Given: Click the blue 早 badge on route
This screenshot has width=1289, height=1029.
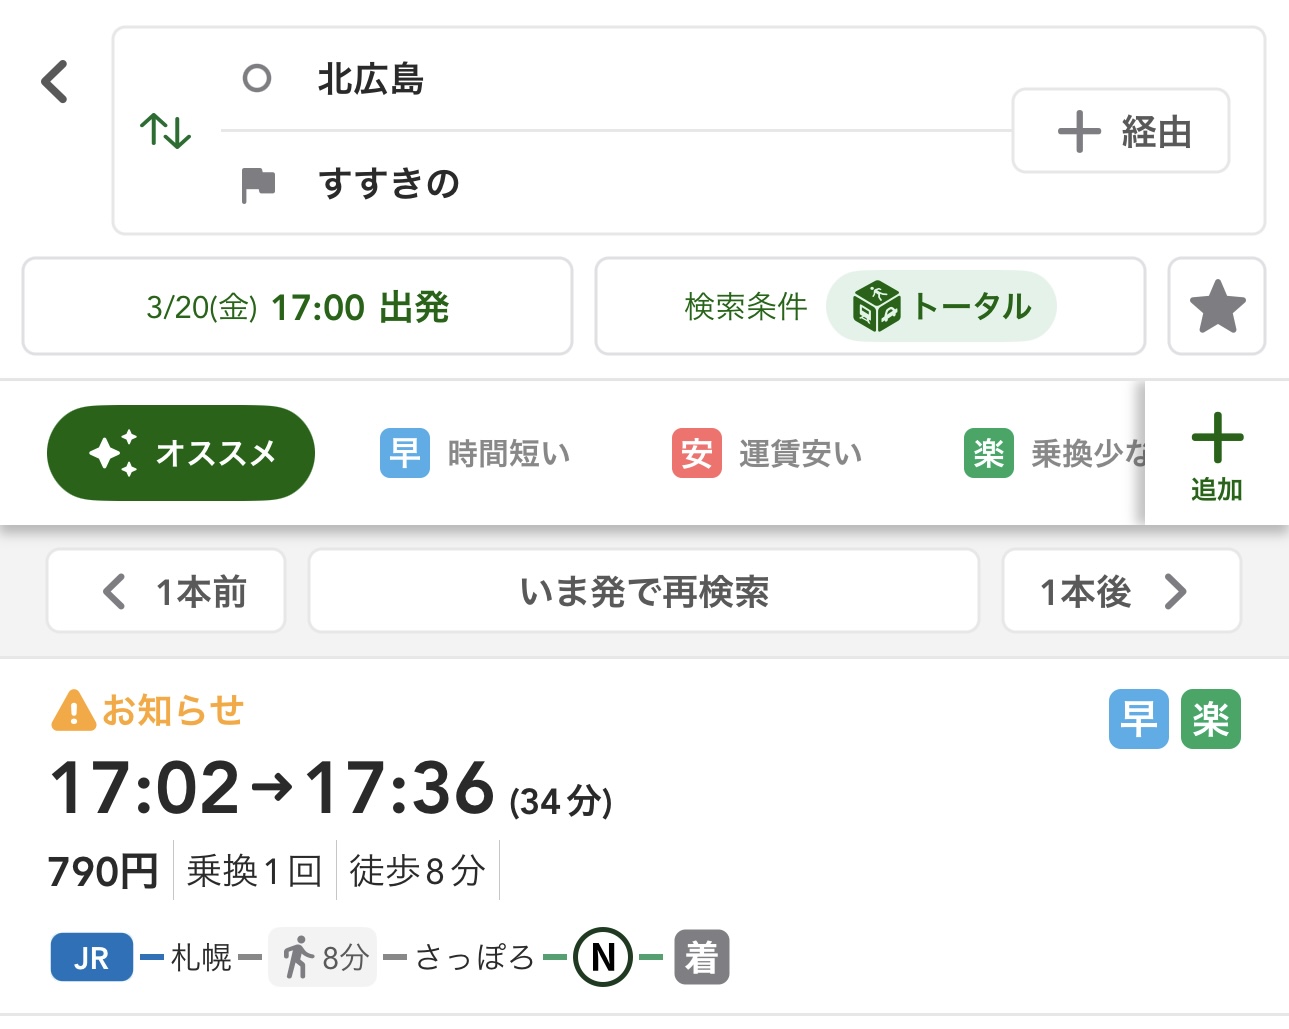Looking at the screenshot, I should 1138,719.
